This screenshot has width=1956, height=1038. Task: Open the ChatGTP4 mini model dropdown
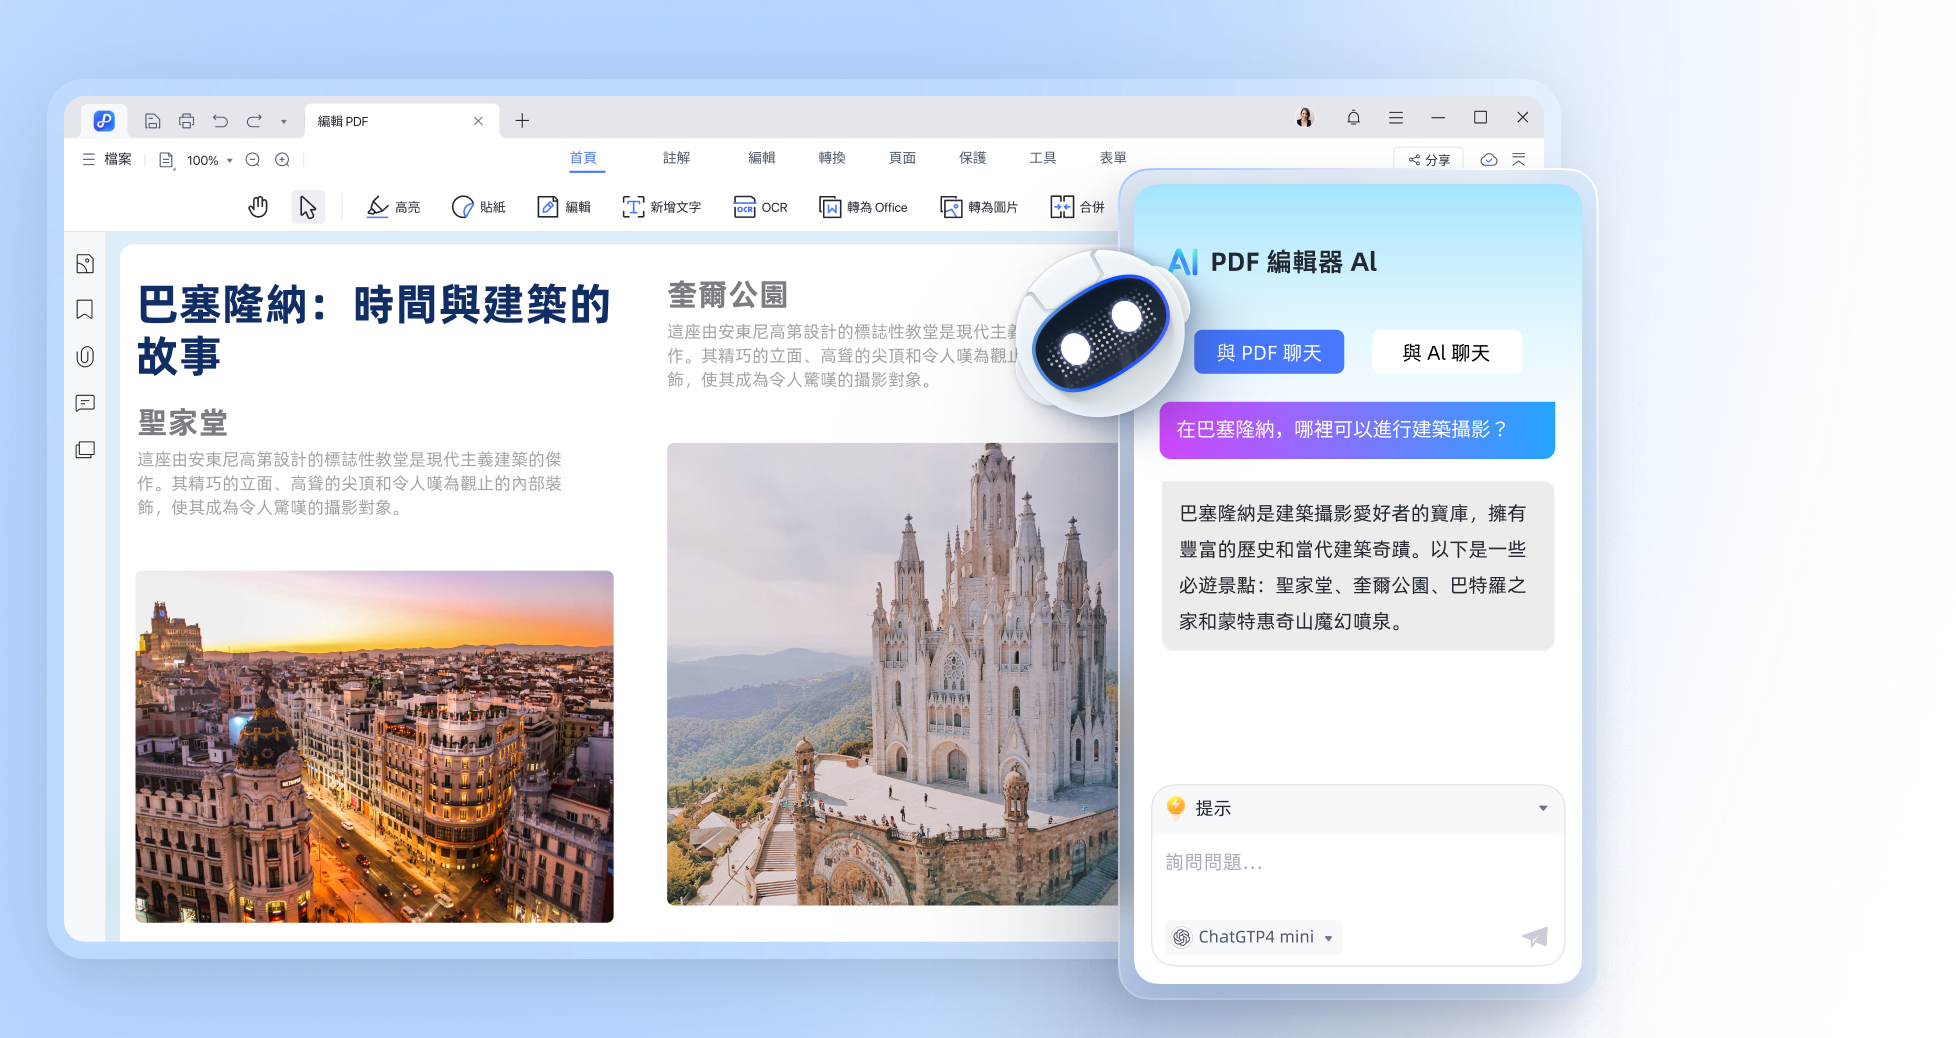pyautogui.click(x=1253, y=937)
